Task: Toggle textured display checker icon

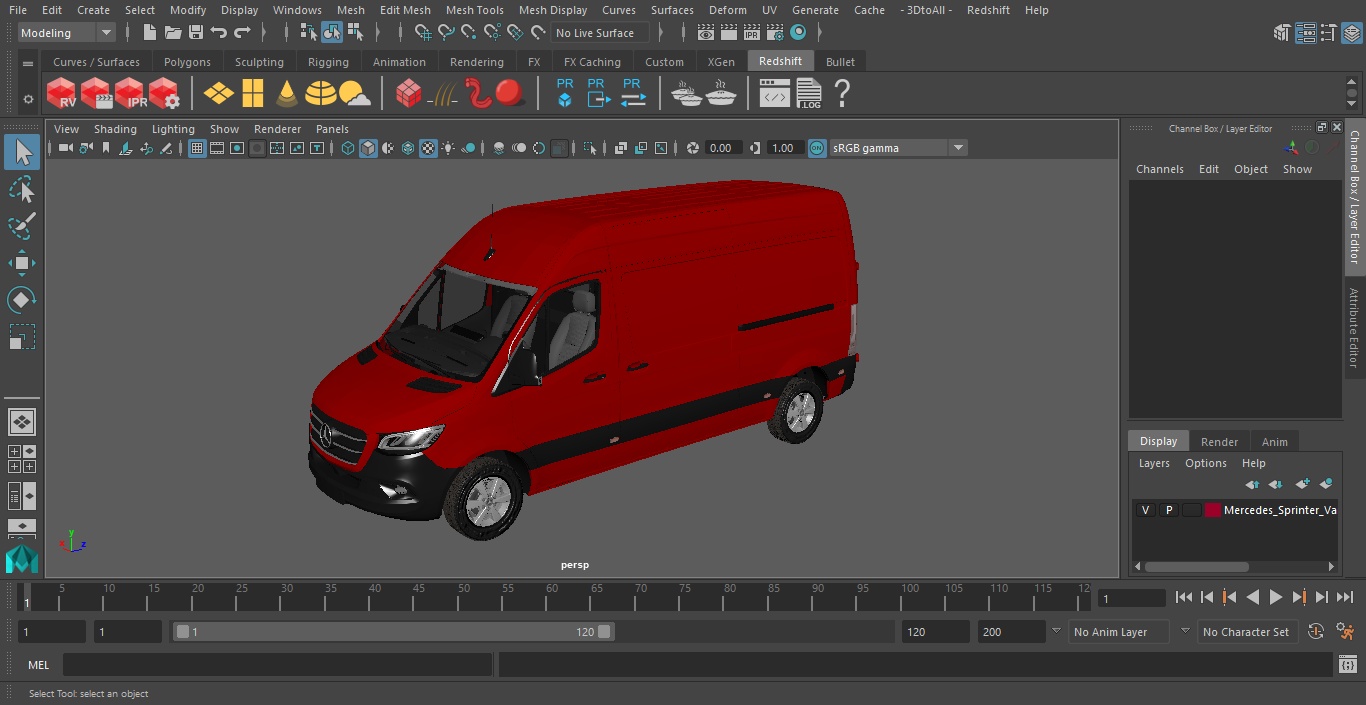Action: [x=428, y=148]
